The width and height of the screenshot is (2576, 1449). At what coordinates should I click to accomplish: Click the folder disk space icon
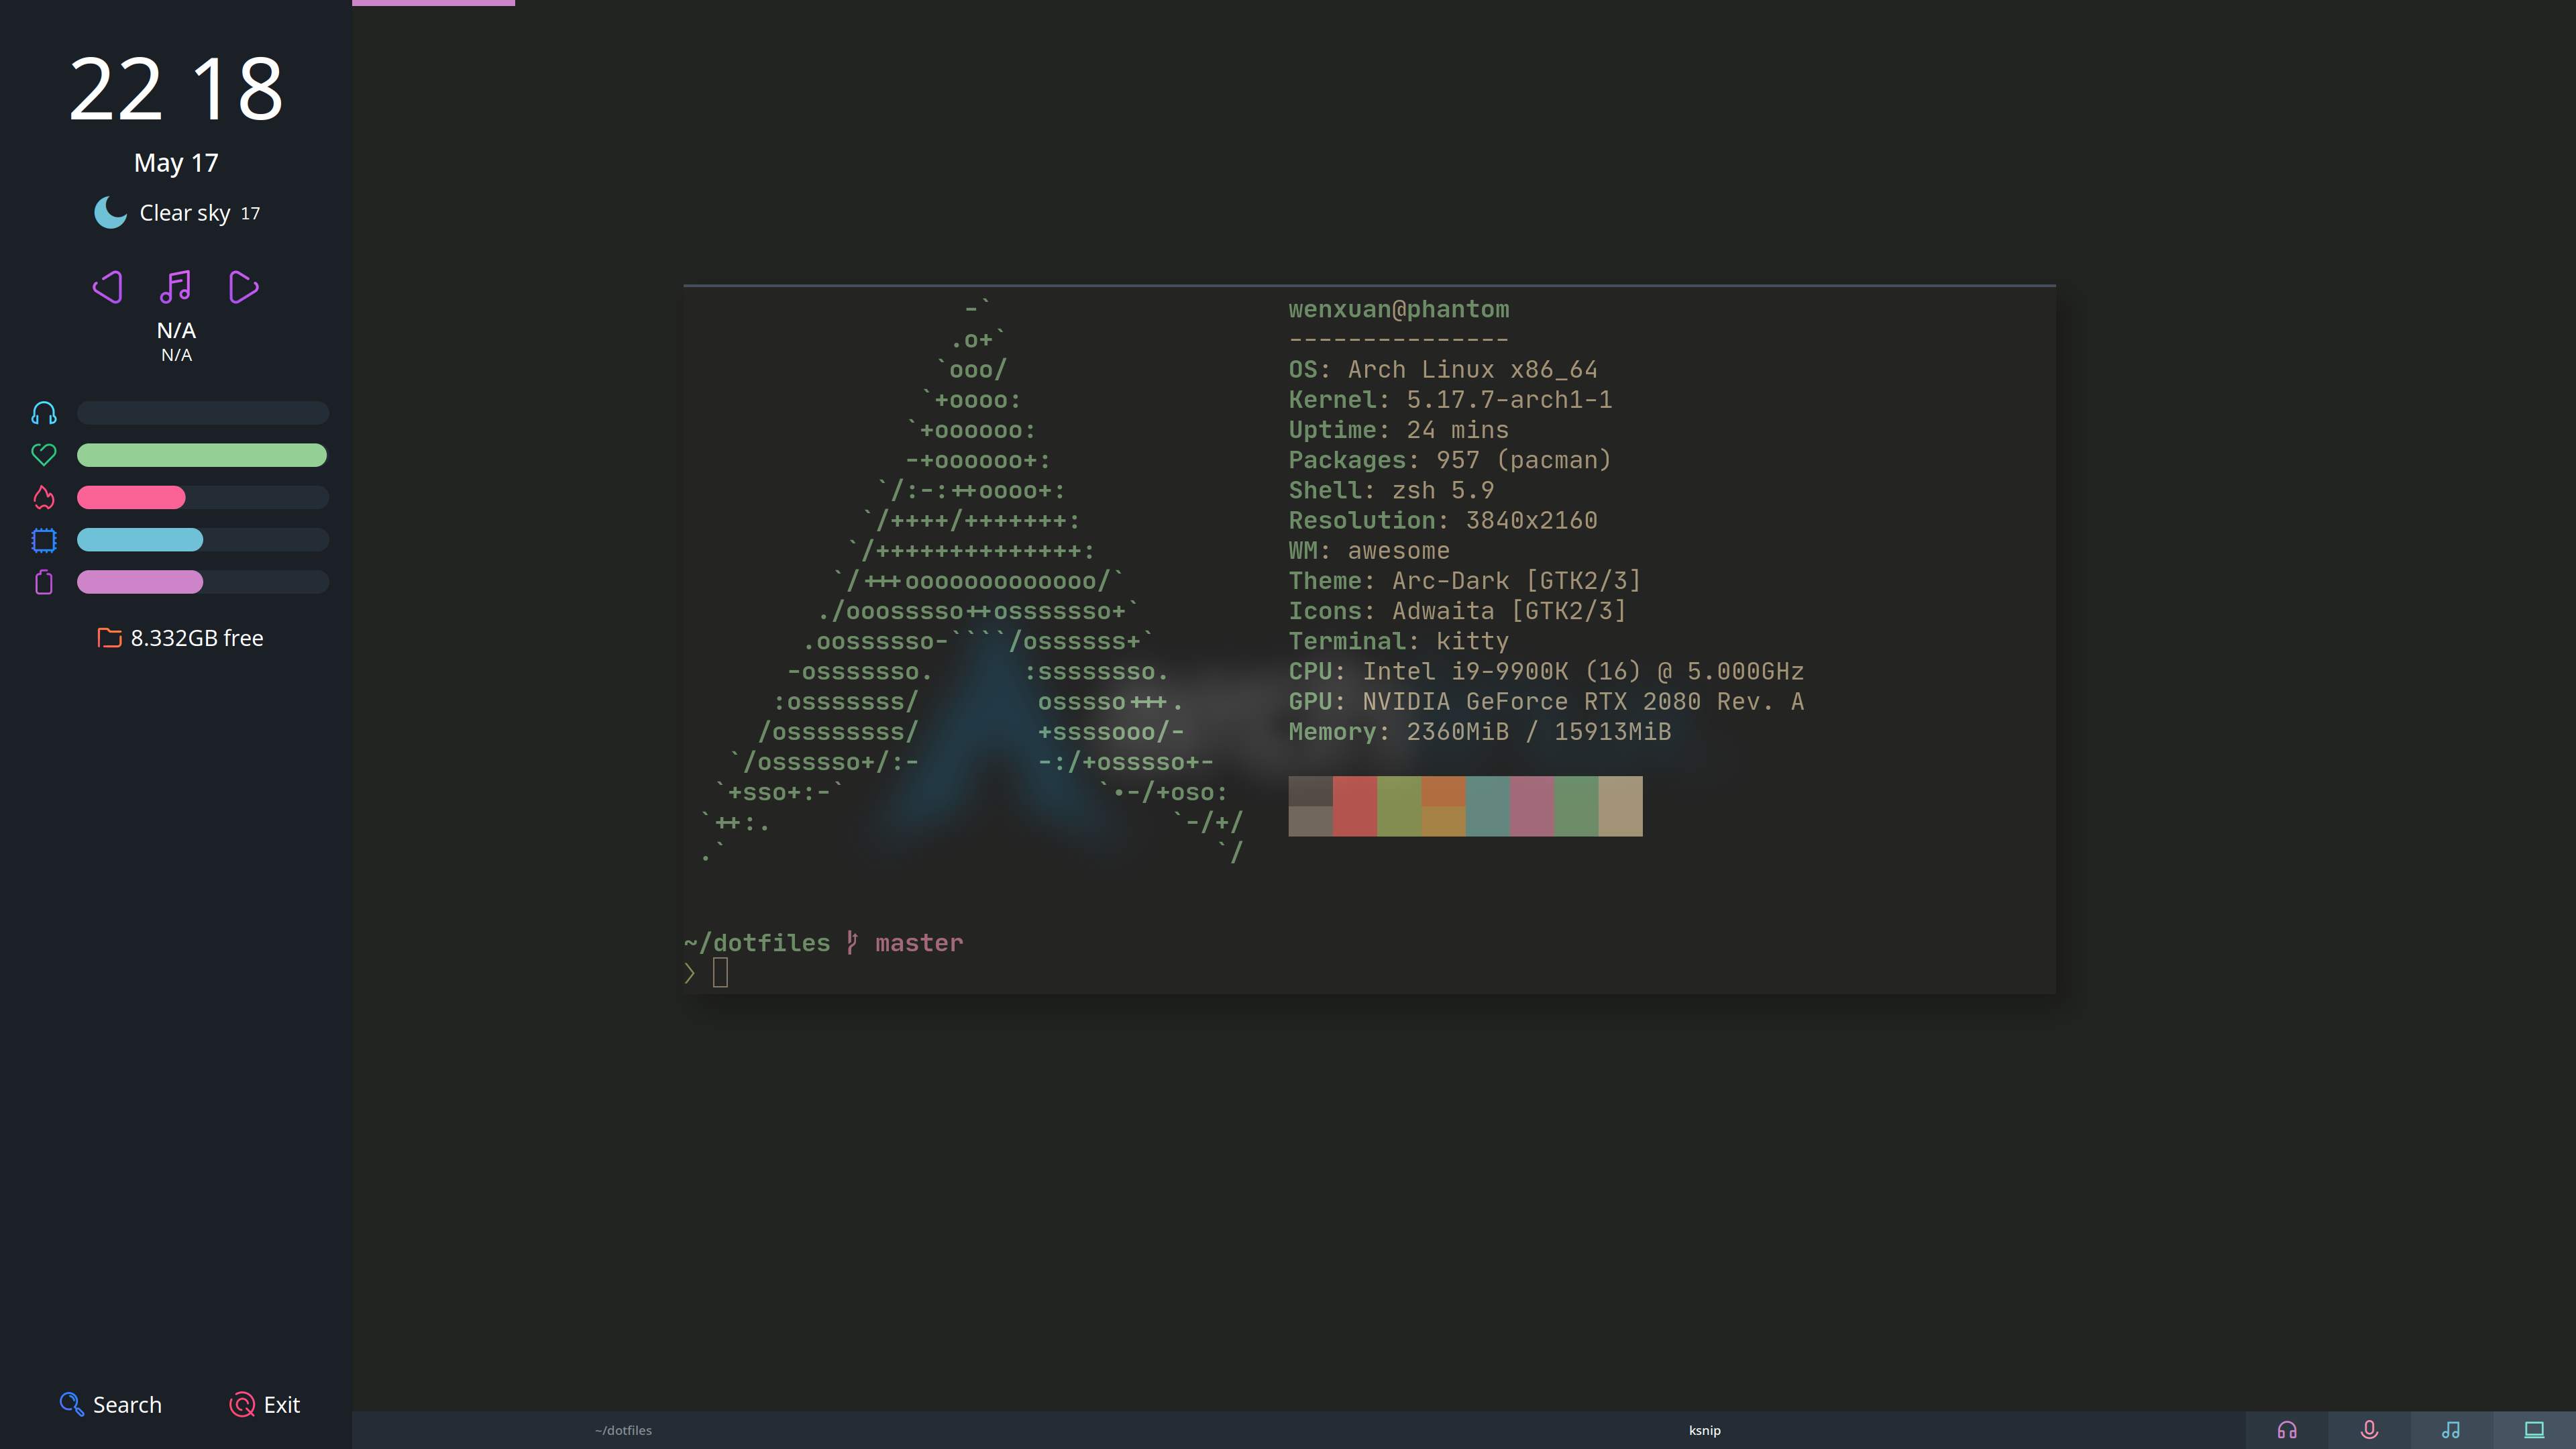click(109, 638)
